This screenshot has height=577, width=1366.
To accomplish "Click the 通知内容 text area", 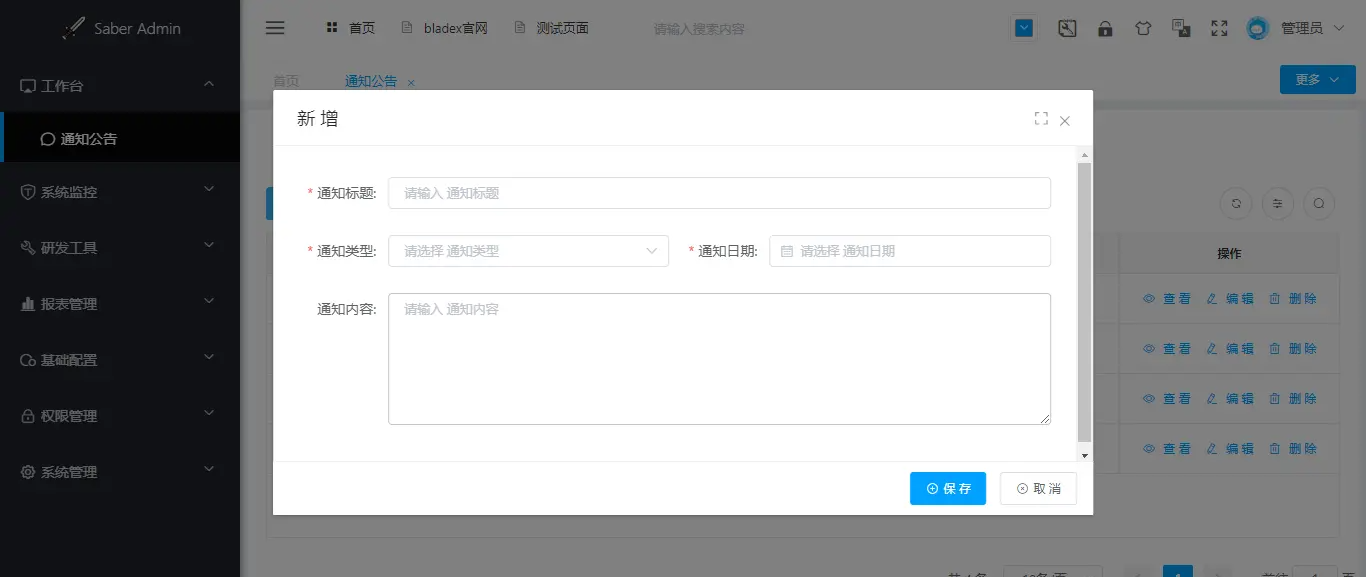I will pyautogui.click(x=719, y=358).
